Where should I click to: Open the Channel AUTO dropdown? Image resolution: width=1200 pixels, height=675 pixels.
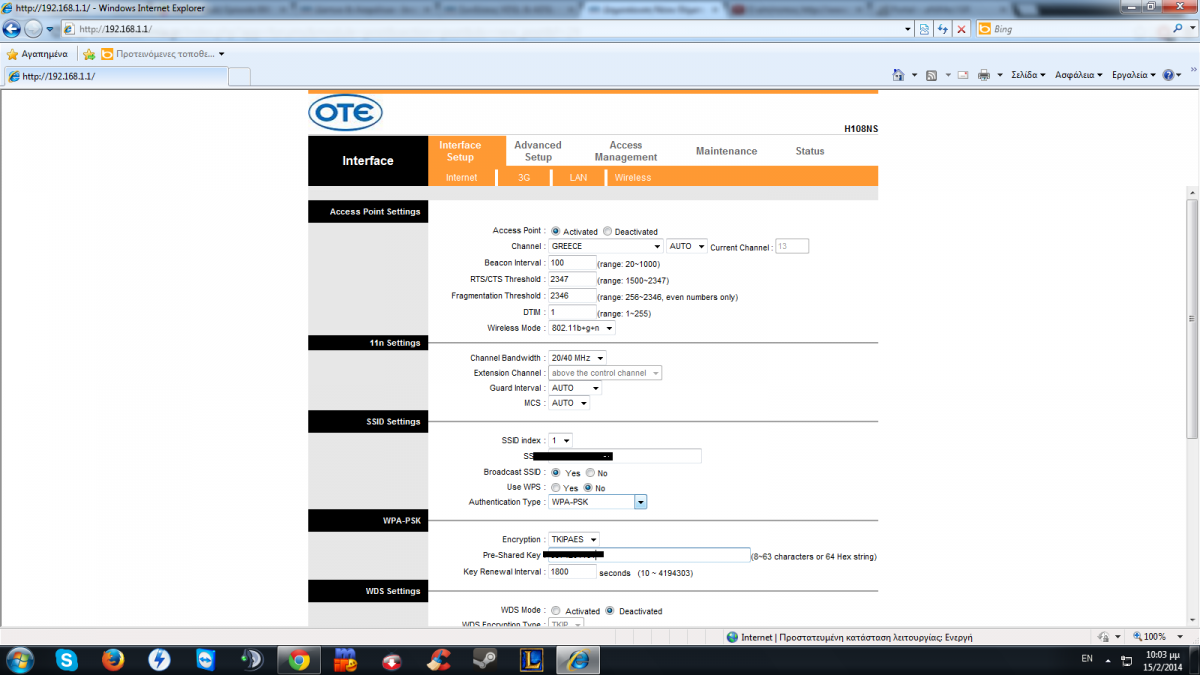[x=688, y=246]
